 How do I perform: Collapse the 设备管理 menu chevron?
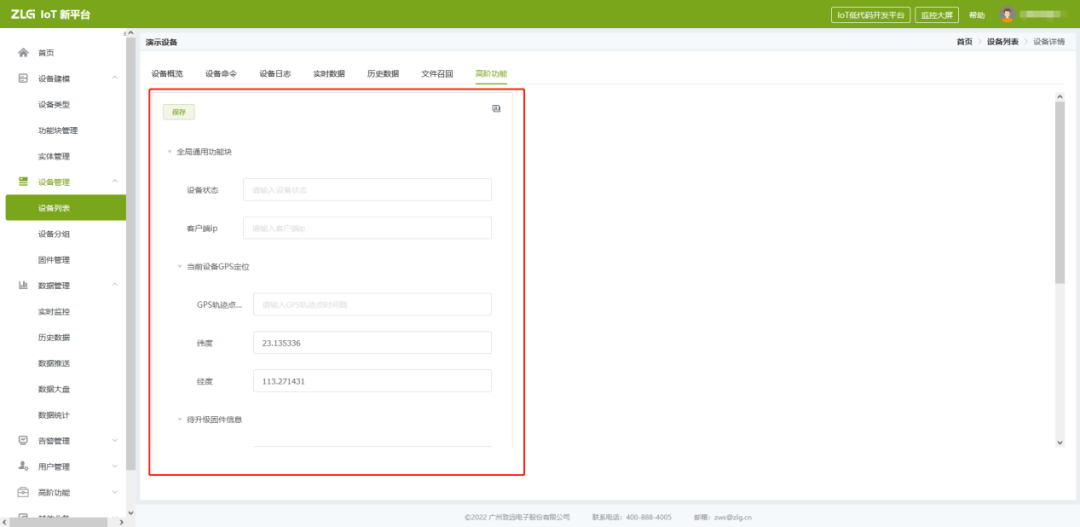[x=114, y=182]
